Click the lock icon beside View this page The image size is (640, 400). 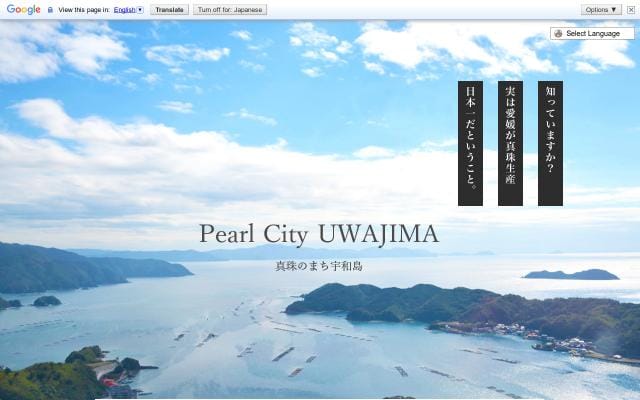coord(50,9)
